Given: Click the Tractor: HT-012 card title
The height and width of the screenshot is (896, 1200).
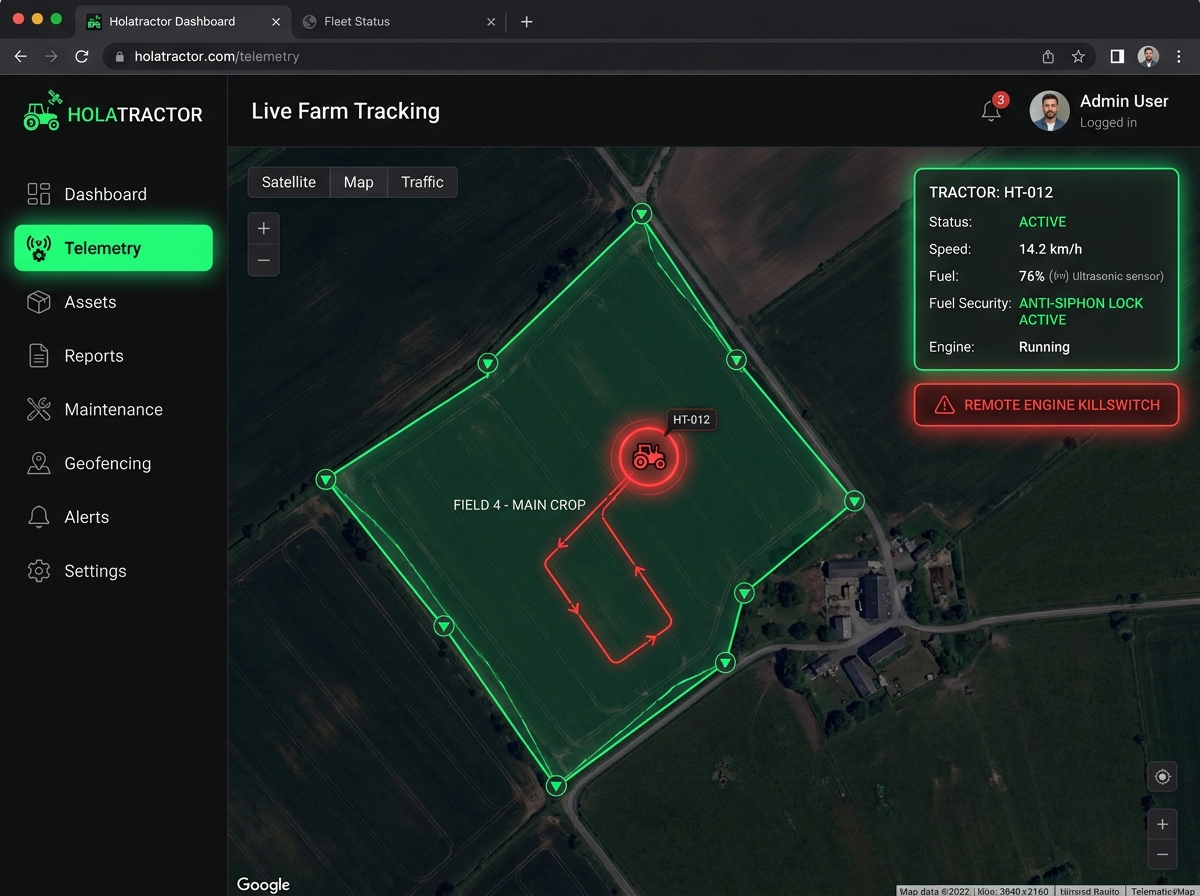Looking at the screenshot, I should tap(991, 192).
